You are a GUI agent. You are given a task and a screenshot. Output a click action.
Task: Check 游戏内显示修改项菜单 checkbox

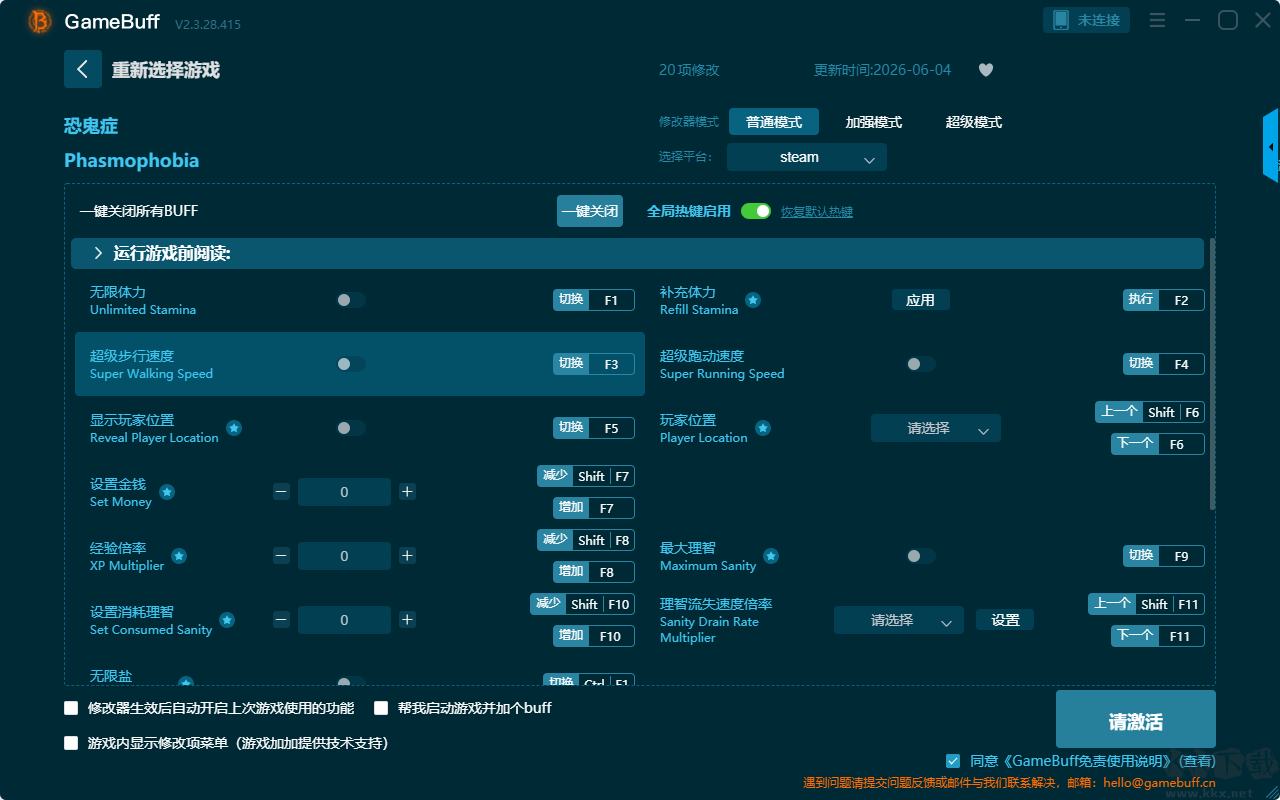point(71,743)
